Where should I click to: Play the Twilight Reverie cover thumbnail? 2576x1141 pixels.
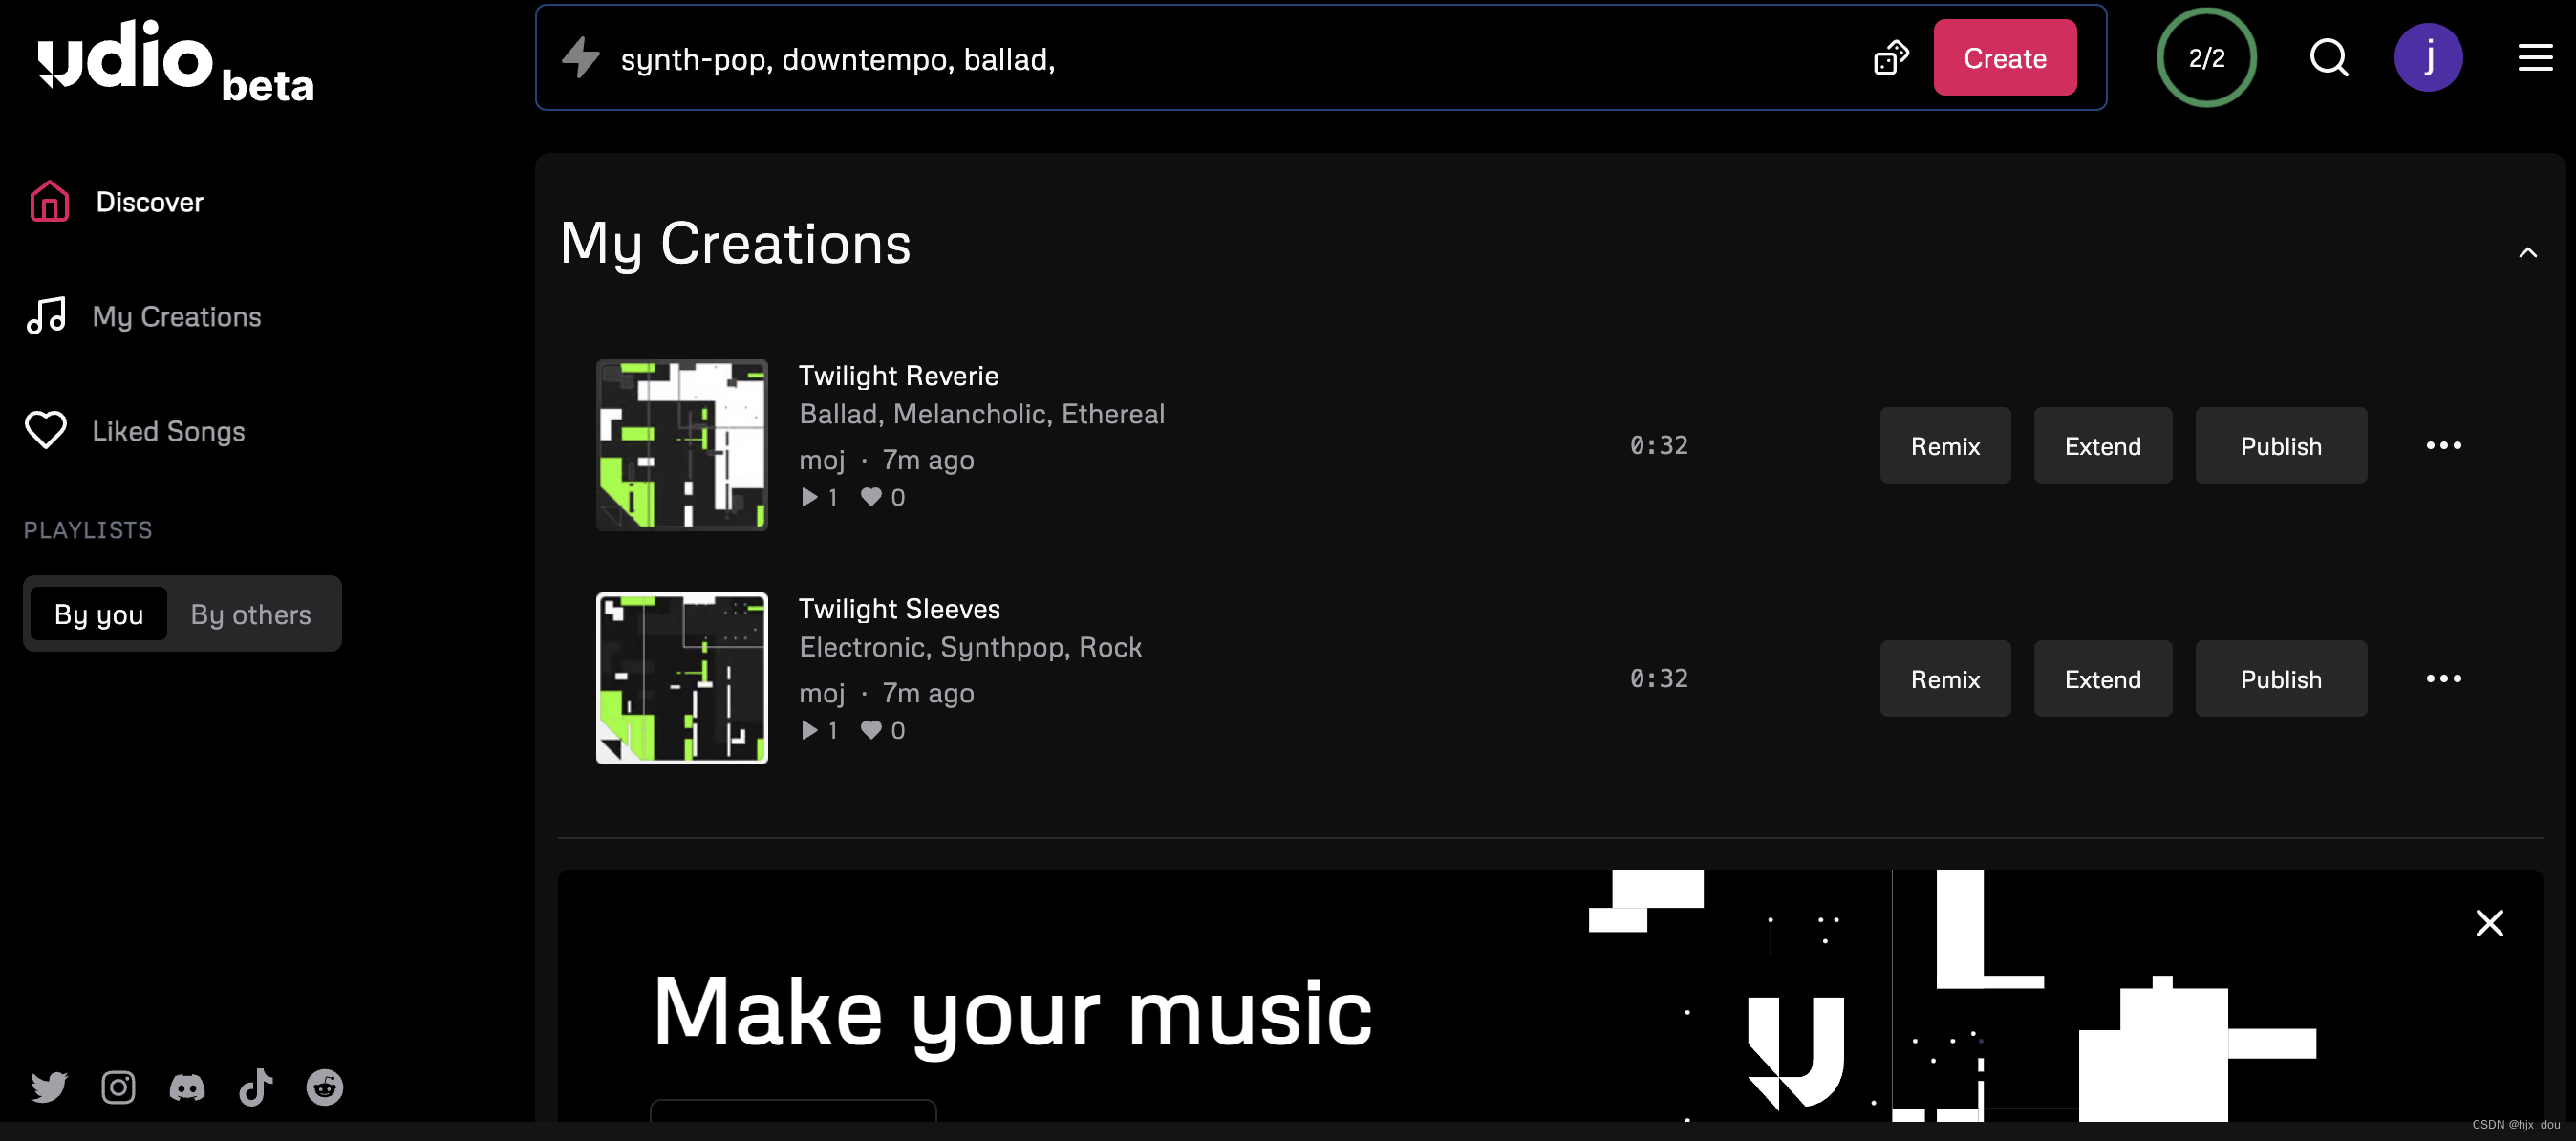click(682, 445)
